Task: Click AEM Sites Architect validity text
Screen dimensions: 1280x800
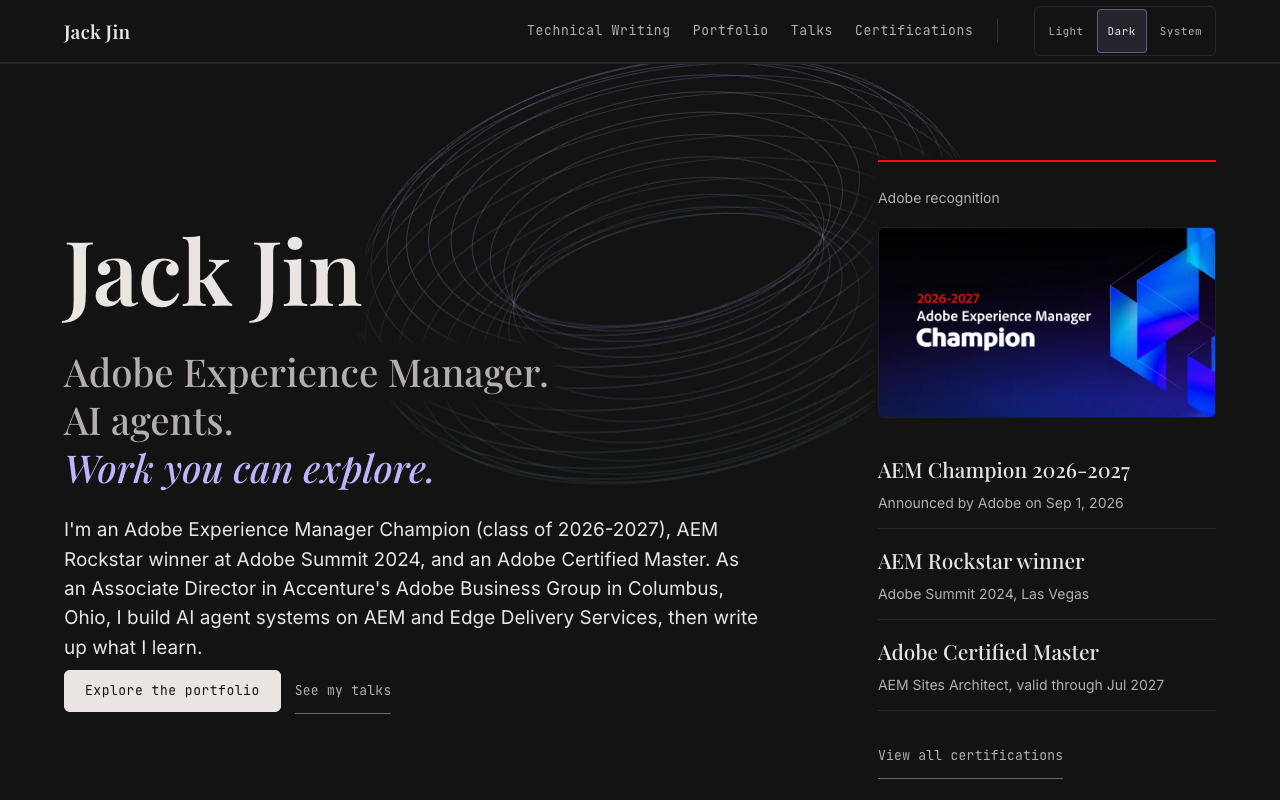Action: pyautogui.click(x=1021, y=685)
